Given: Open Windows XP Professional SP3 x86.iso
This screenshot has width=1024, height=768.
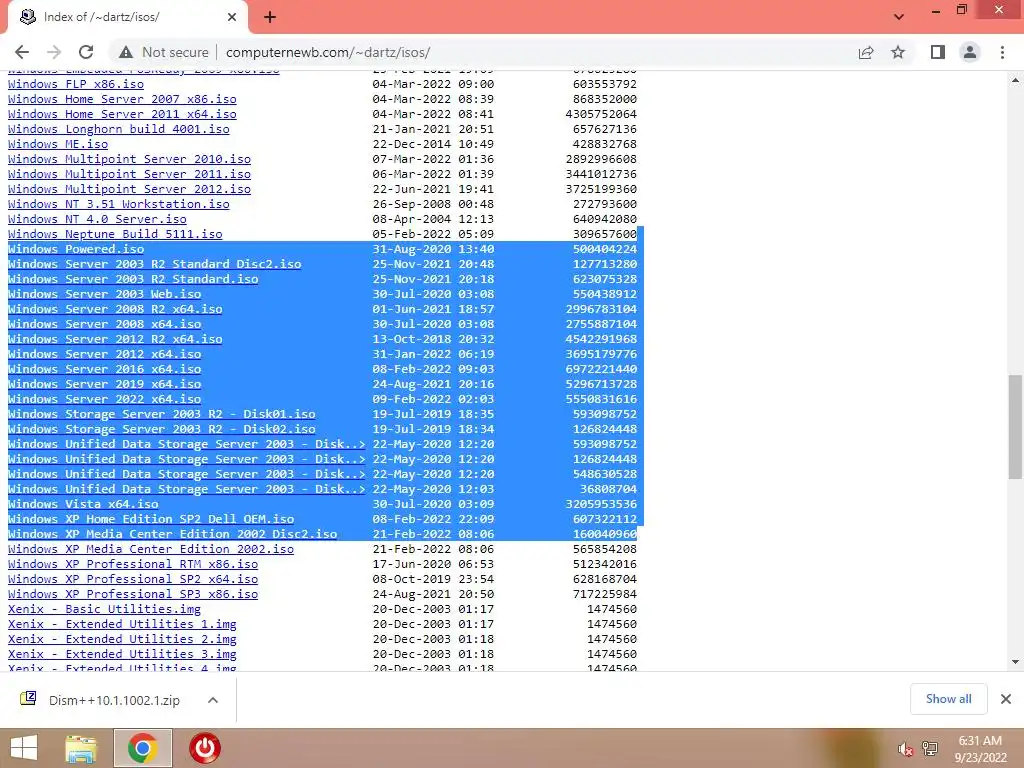Looking at the screenshot, I should pos(133,594).
